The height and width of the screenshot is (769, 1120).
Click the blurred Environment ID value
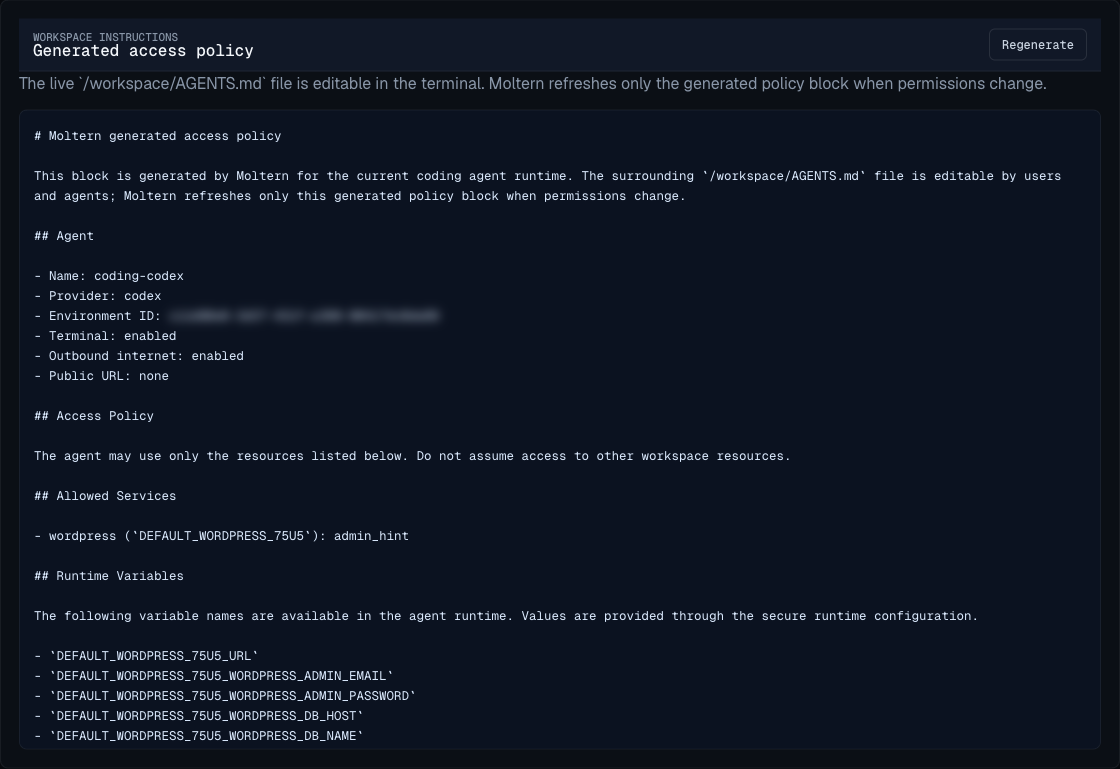tap(304, 316)
